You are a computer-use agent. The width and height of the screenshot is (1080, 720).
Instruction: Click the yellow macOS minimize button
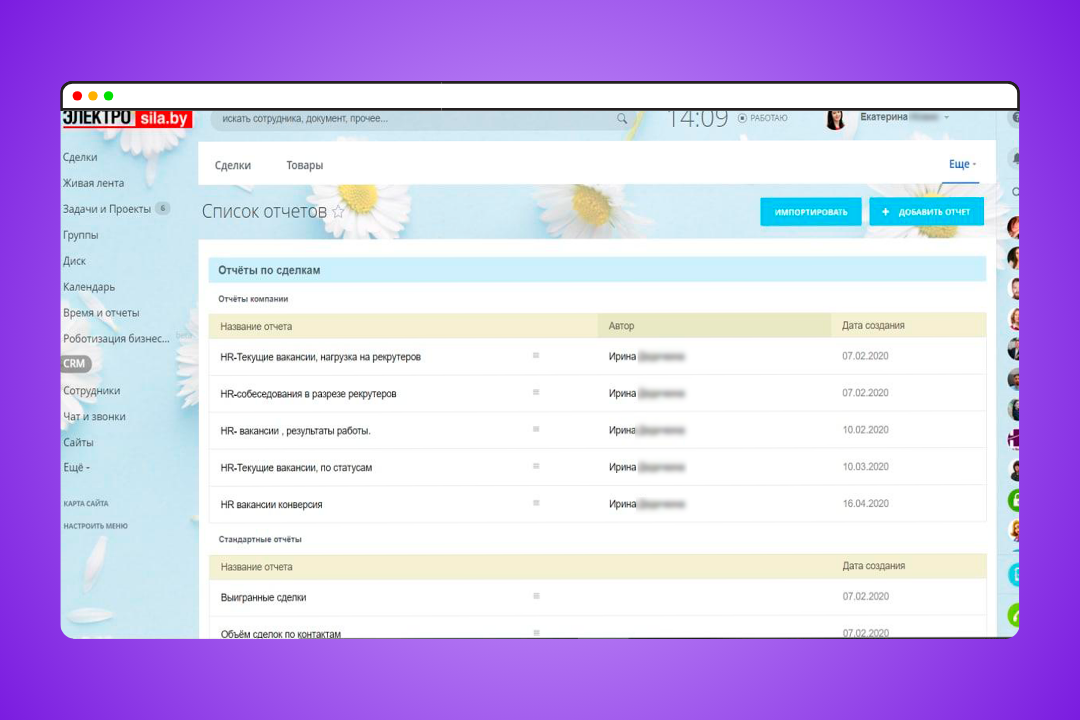click(x=92, y=96)
